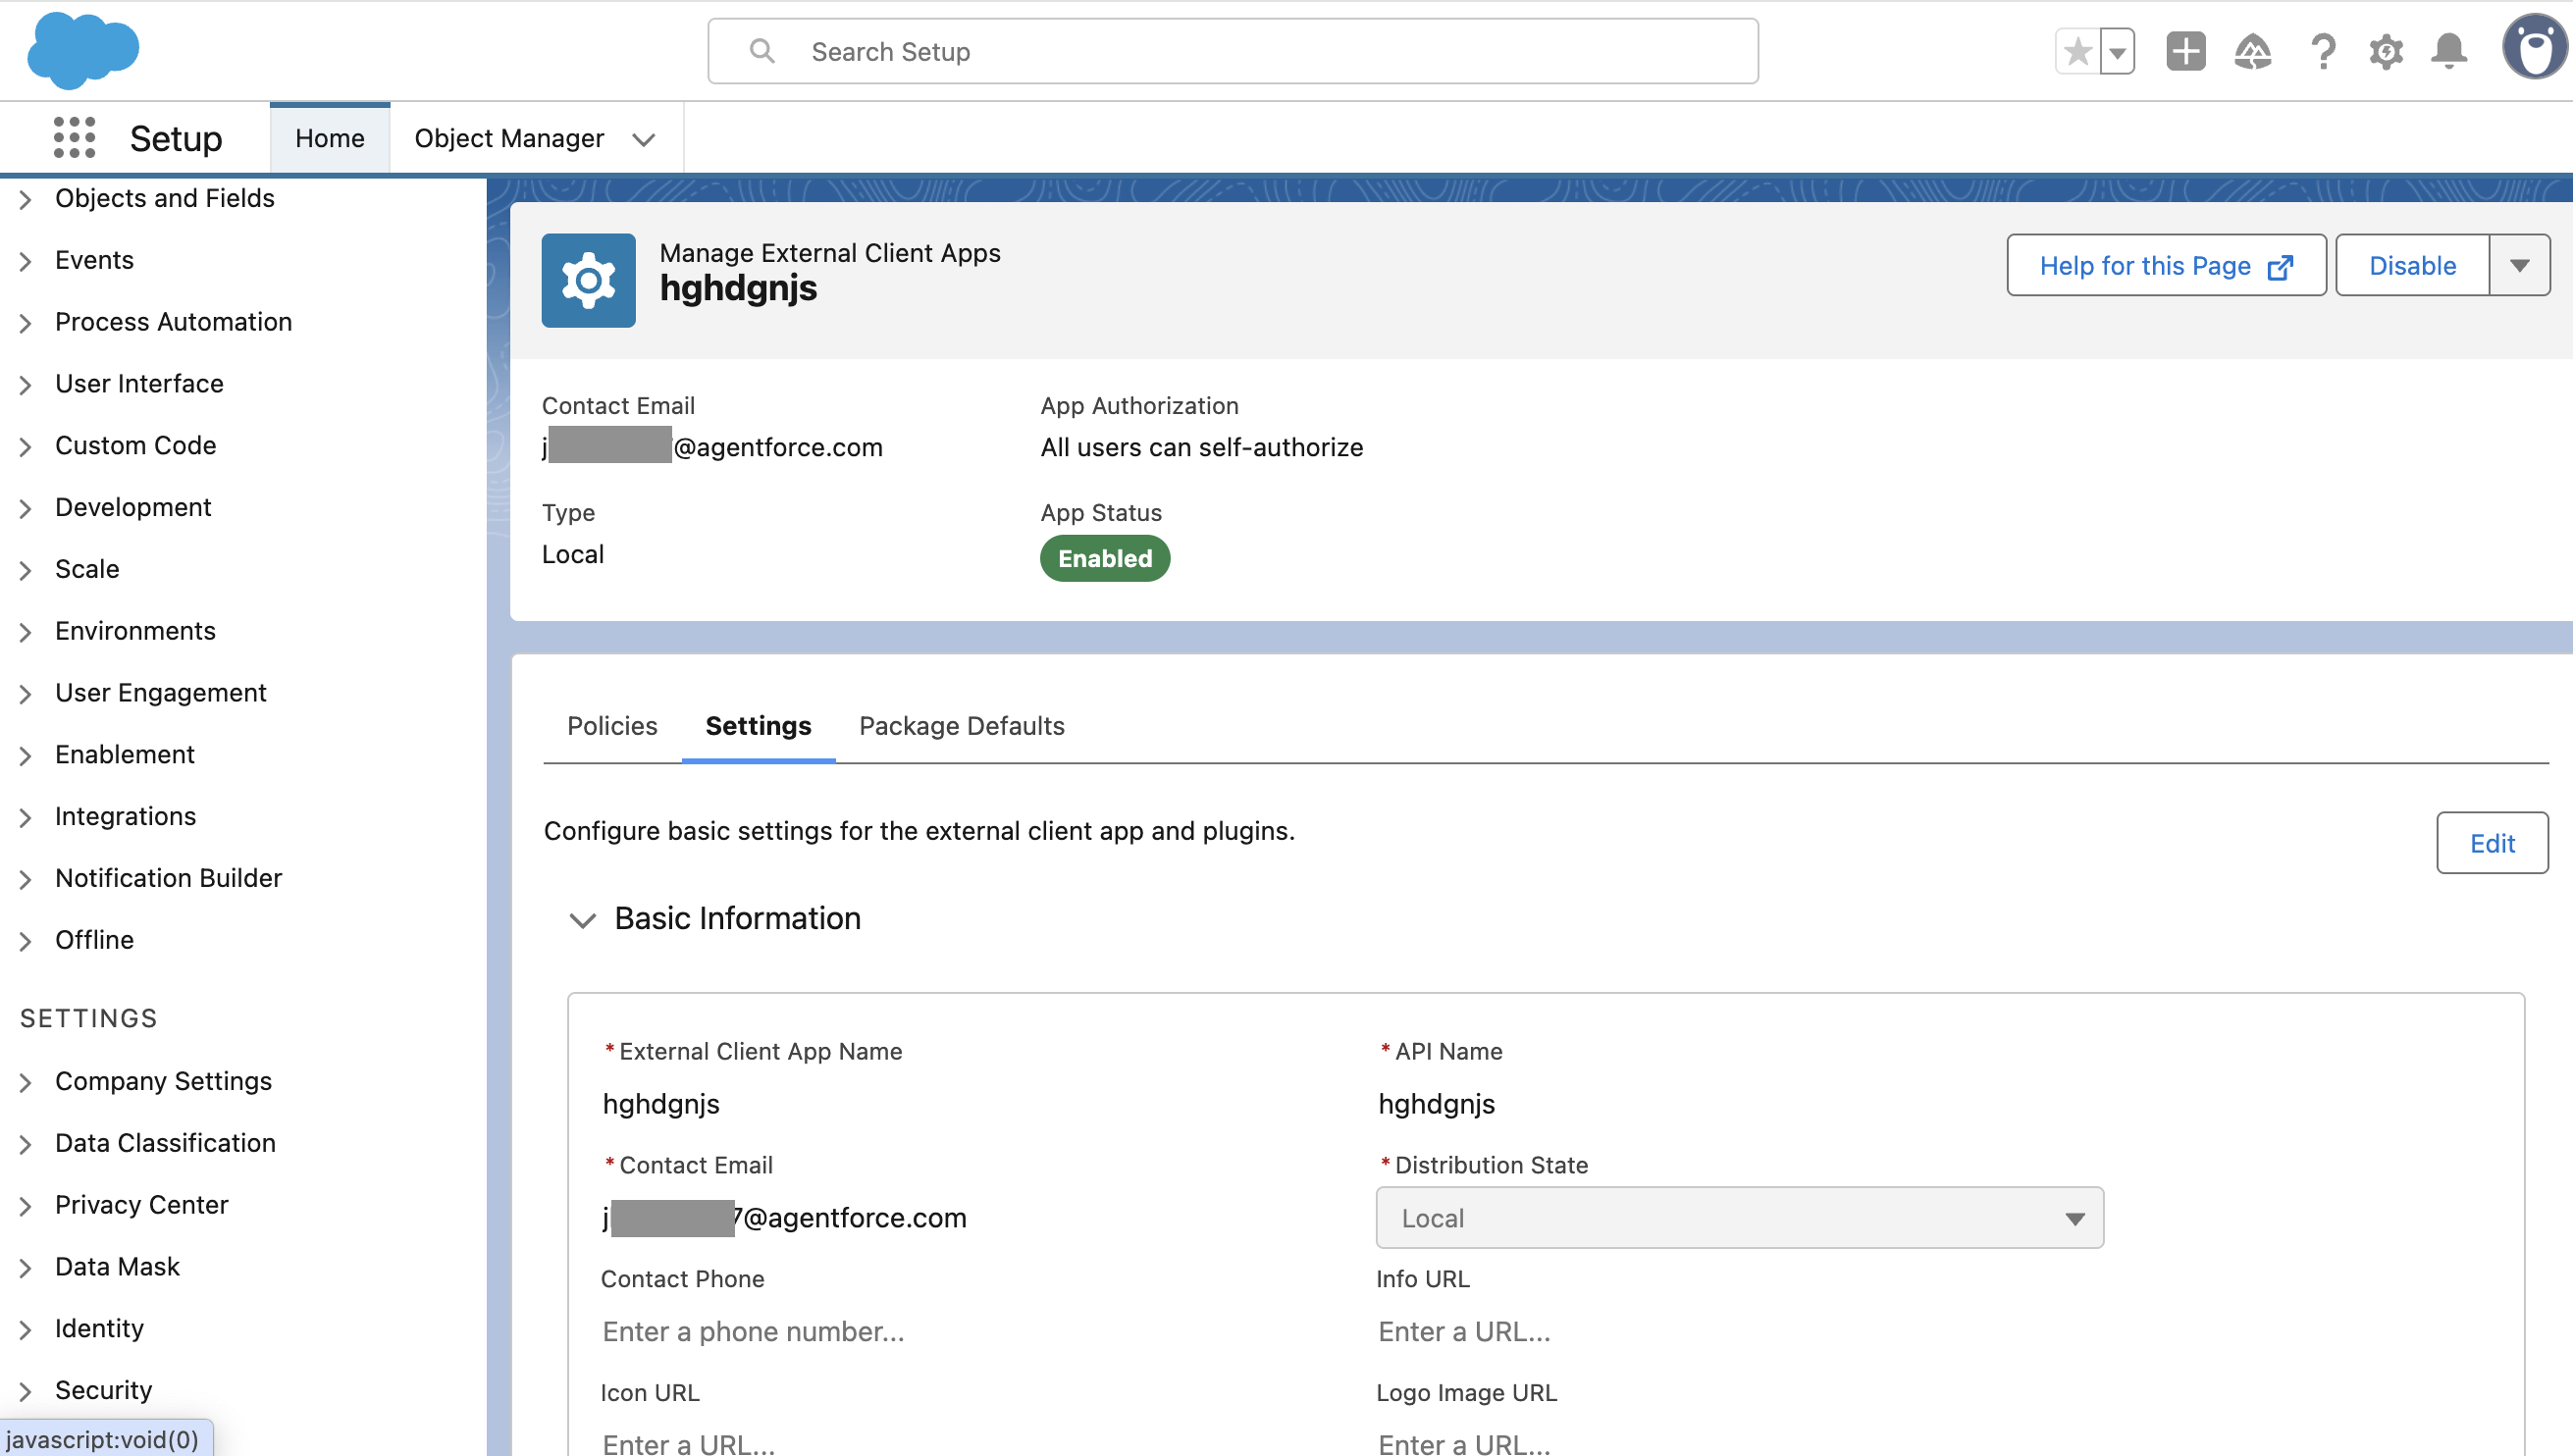2573x1456 pixels.
Task: Expand User Interface in sidebar
Action: pyautogui.click(x=26, y=385)
